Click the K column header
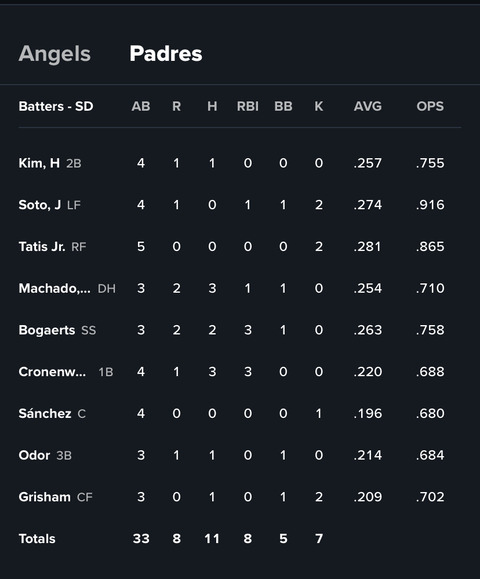This screenshot has width=480, height=579. pos(319,106)
